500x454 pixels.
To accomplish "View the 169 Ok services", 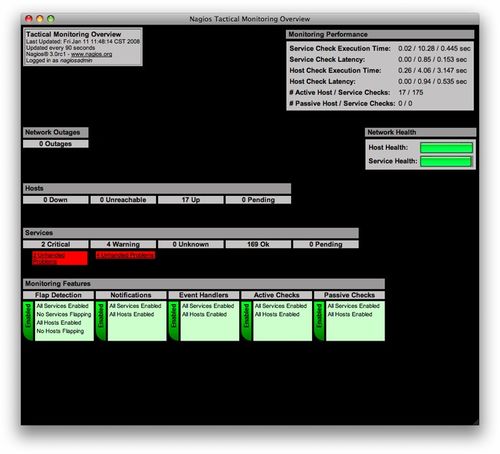I will (x=258, y=244).
